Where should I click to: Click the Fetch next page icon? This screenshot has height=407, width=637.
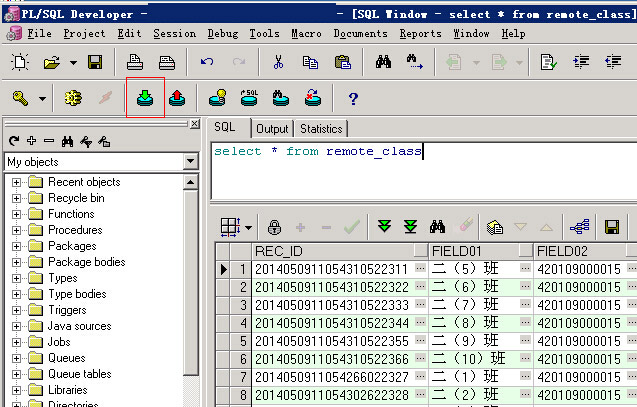click(384, 227)
